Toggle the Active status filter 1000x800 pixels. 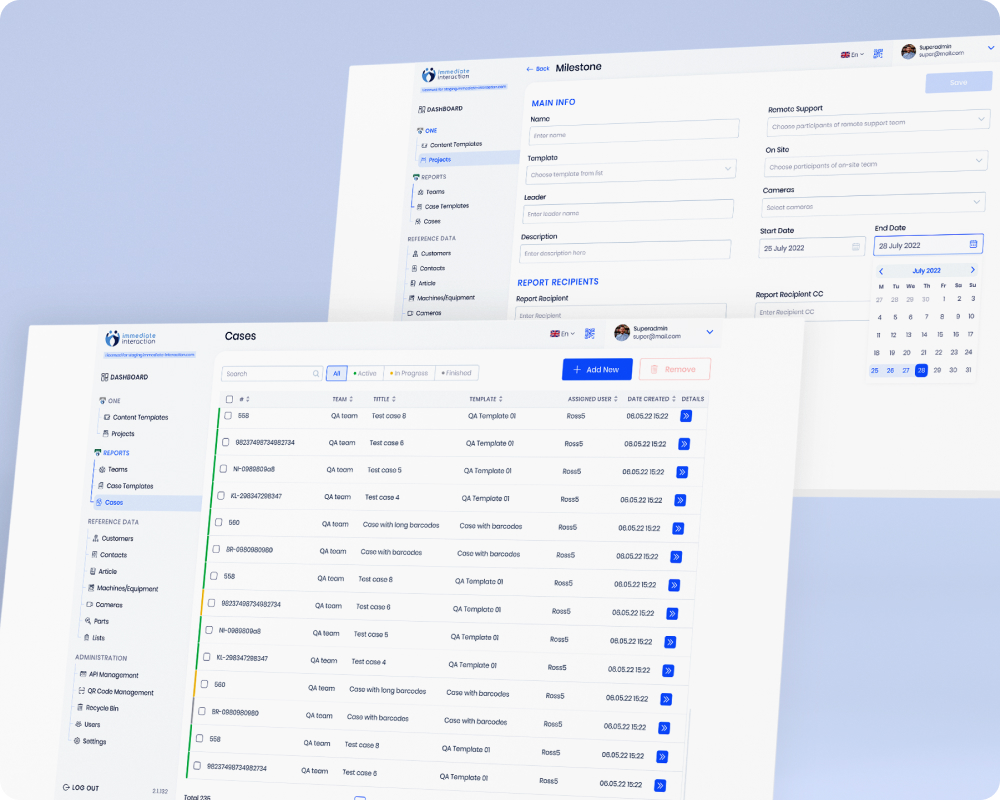pyautogui.click(x=365, y=373)
